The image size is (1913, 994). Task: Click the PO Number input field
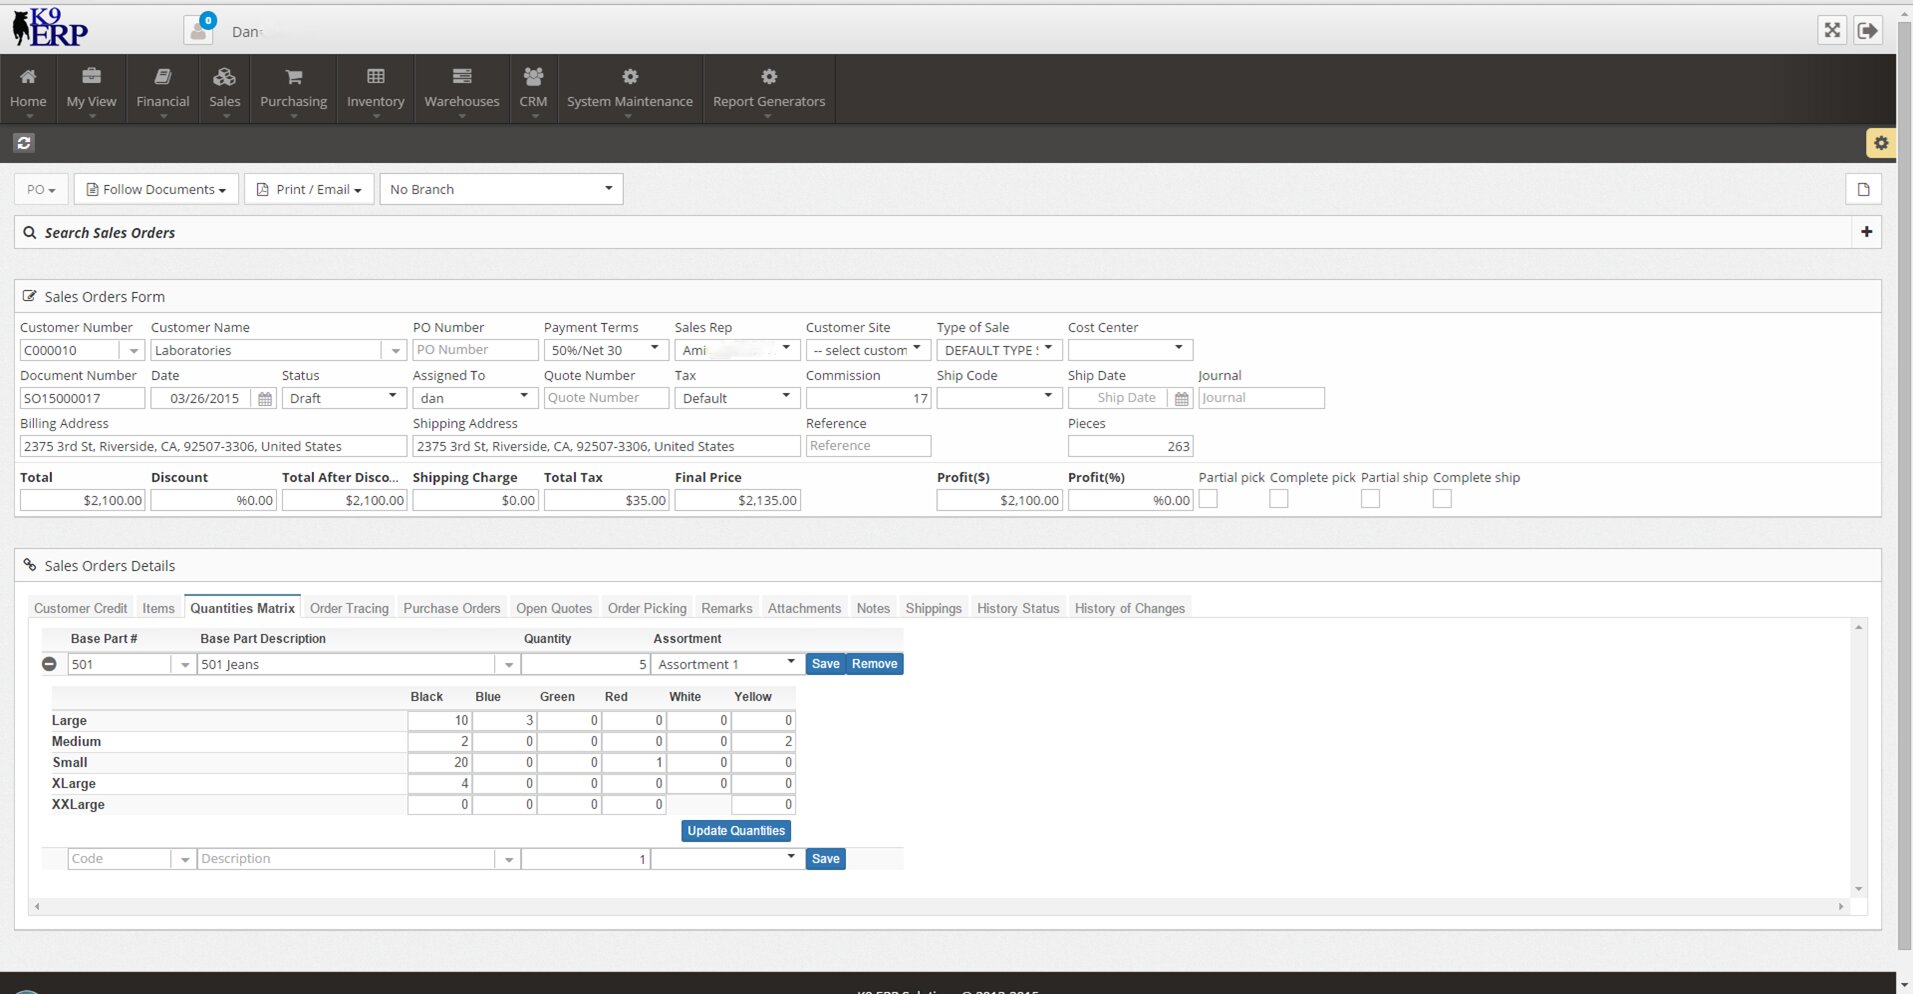475,350
